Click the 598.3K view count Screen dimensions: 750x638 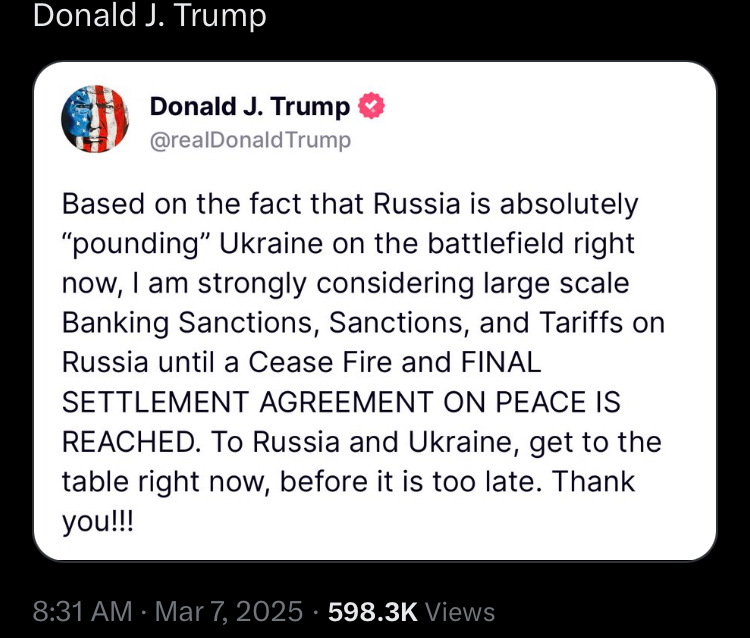372,611
